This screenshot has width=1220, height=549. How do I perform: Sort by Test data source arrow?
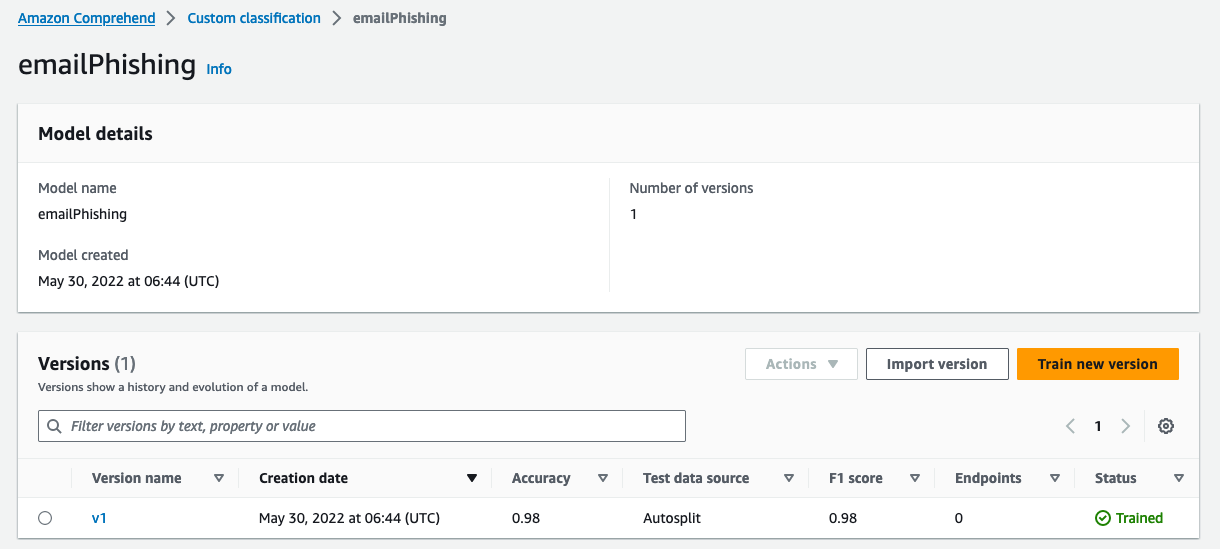pos(789,478)
